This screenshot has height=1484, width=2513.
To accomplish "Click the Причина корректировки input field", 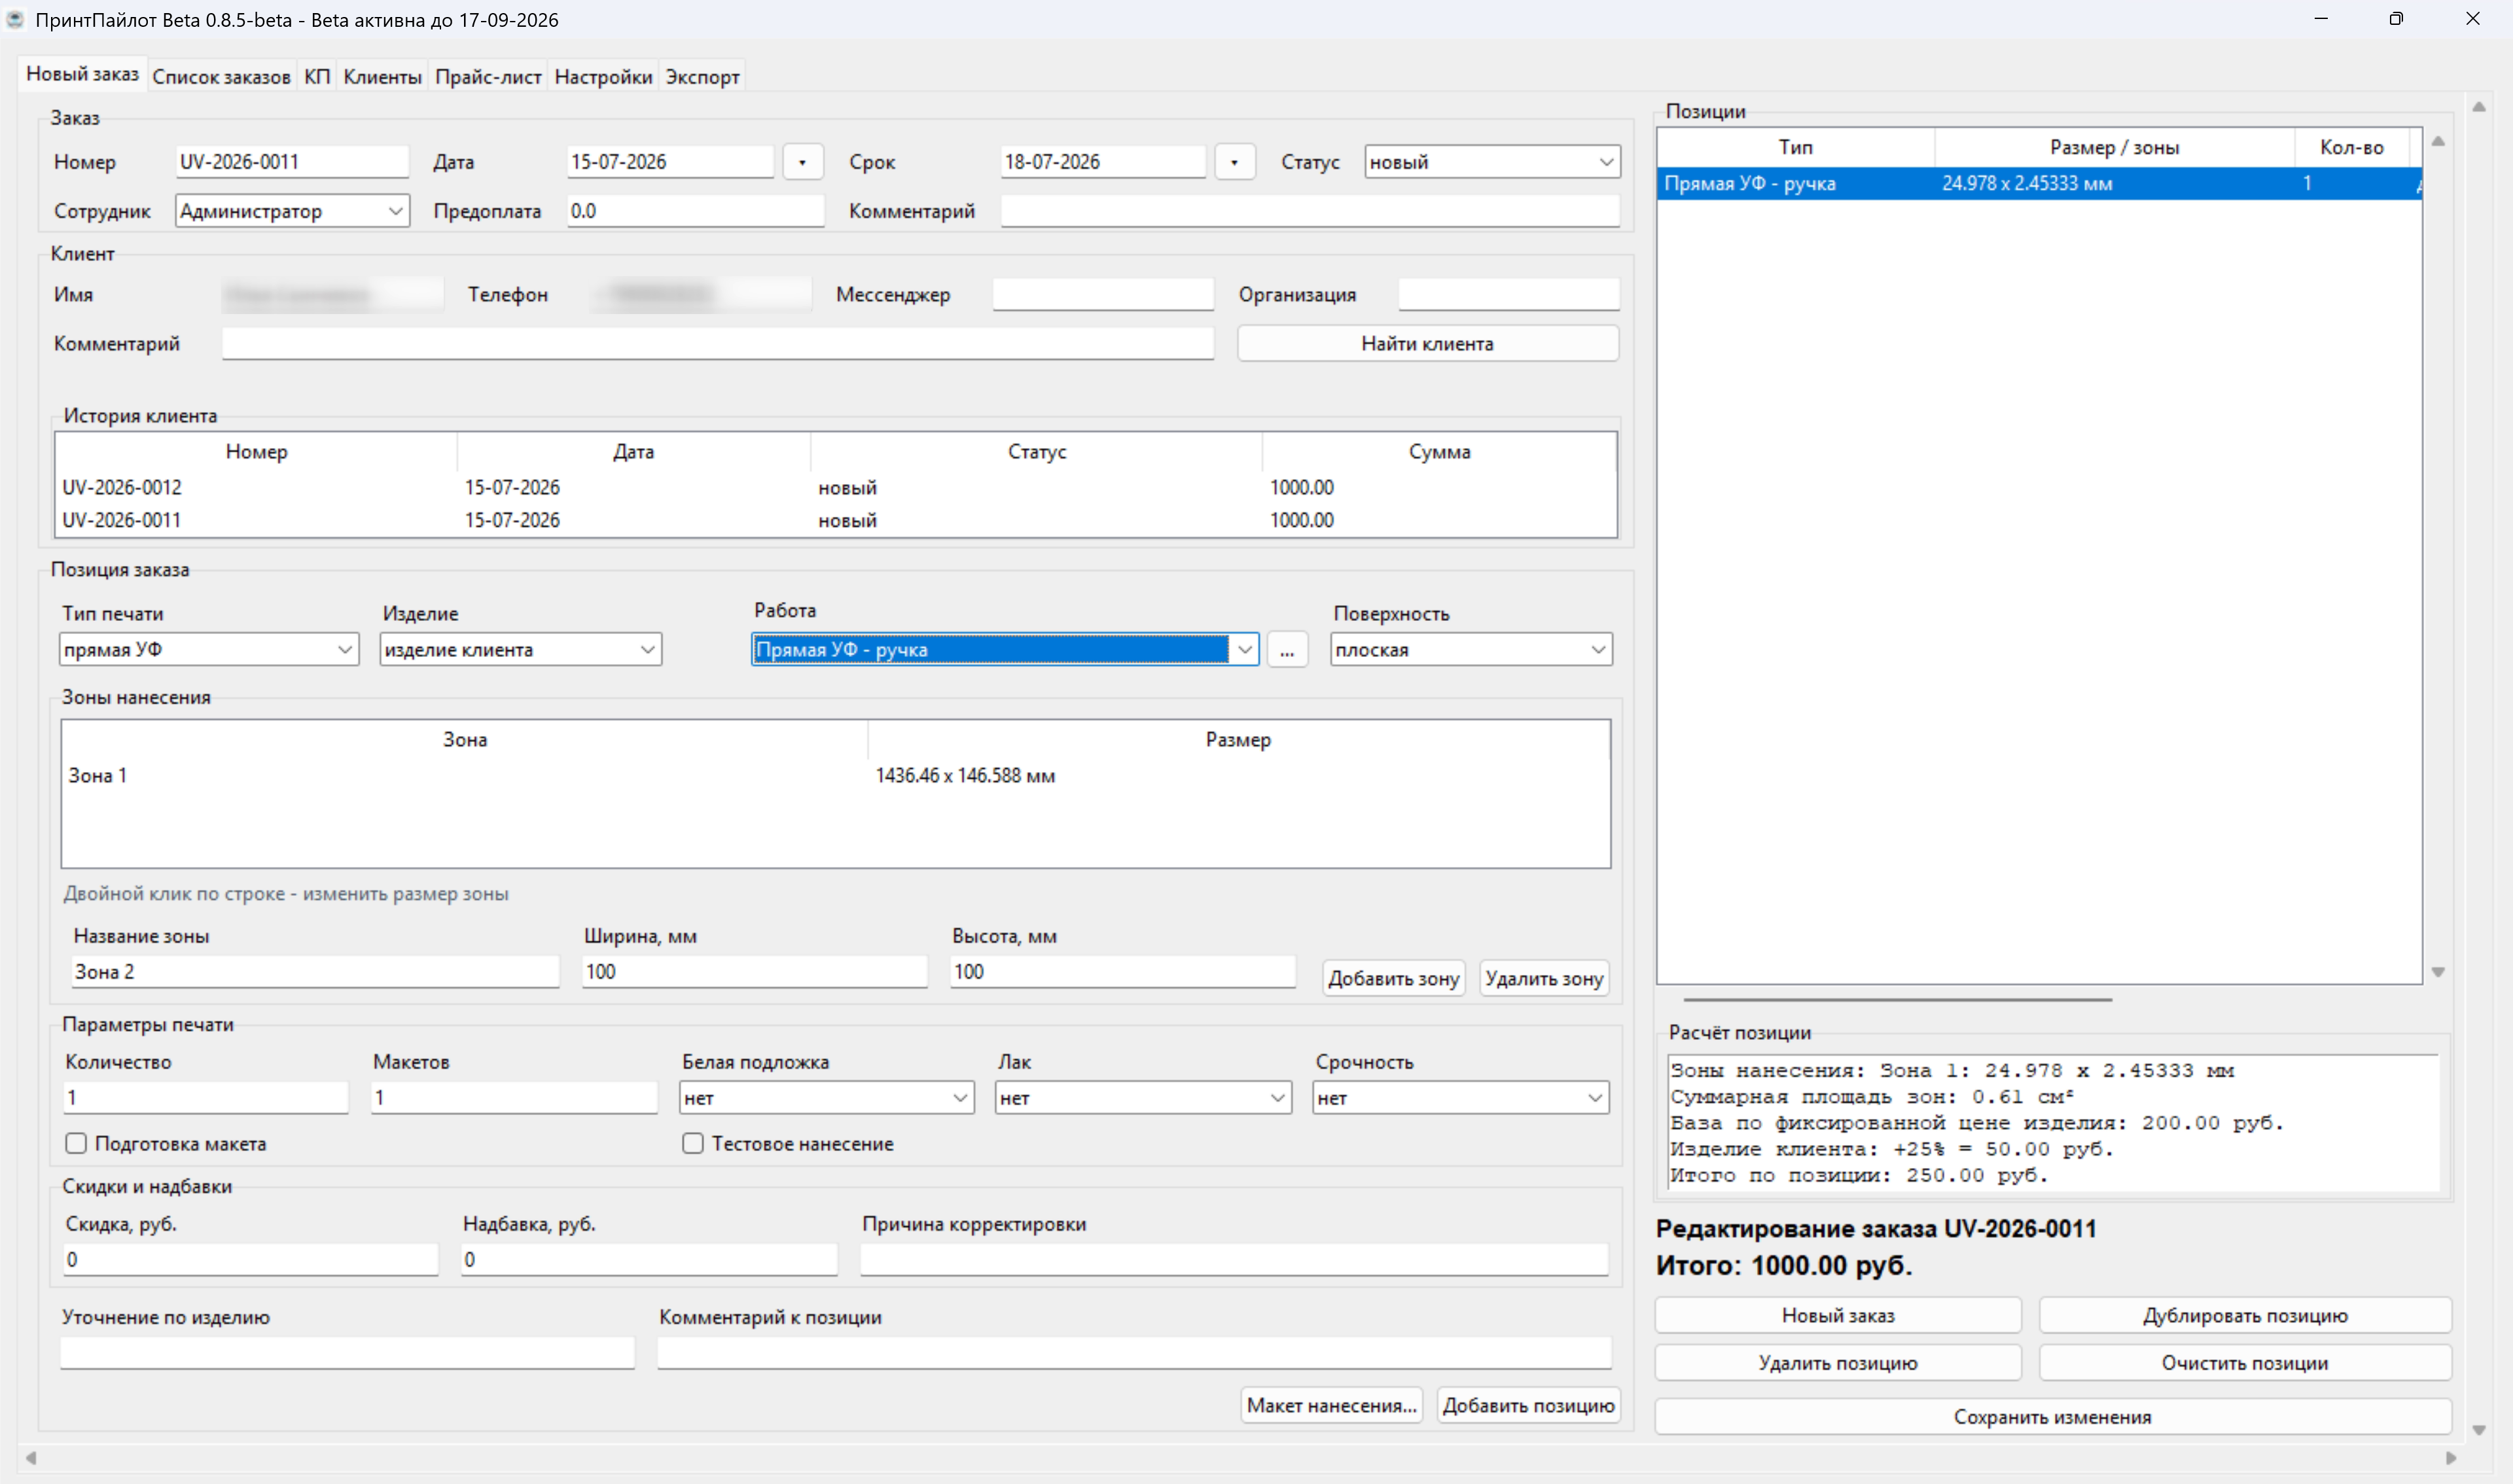I will point(1234,1260).
